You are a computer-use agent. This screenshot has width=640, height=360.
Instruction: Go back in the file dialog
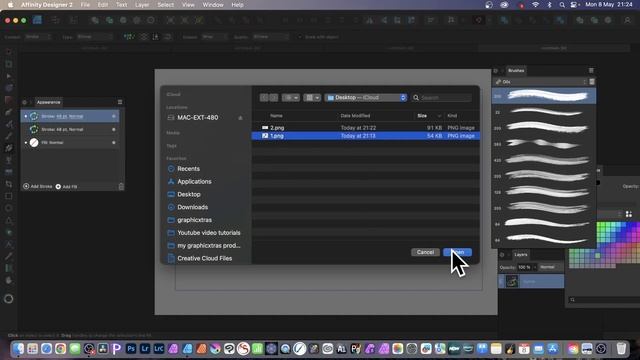point(264,98)
